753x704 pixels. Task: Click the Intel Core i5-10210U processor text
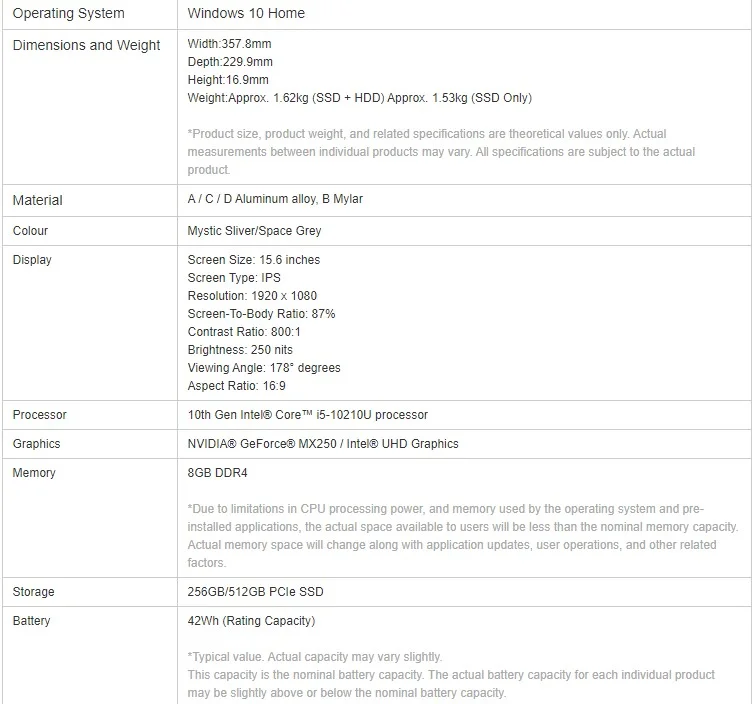tap(308, 415)
